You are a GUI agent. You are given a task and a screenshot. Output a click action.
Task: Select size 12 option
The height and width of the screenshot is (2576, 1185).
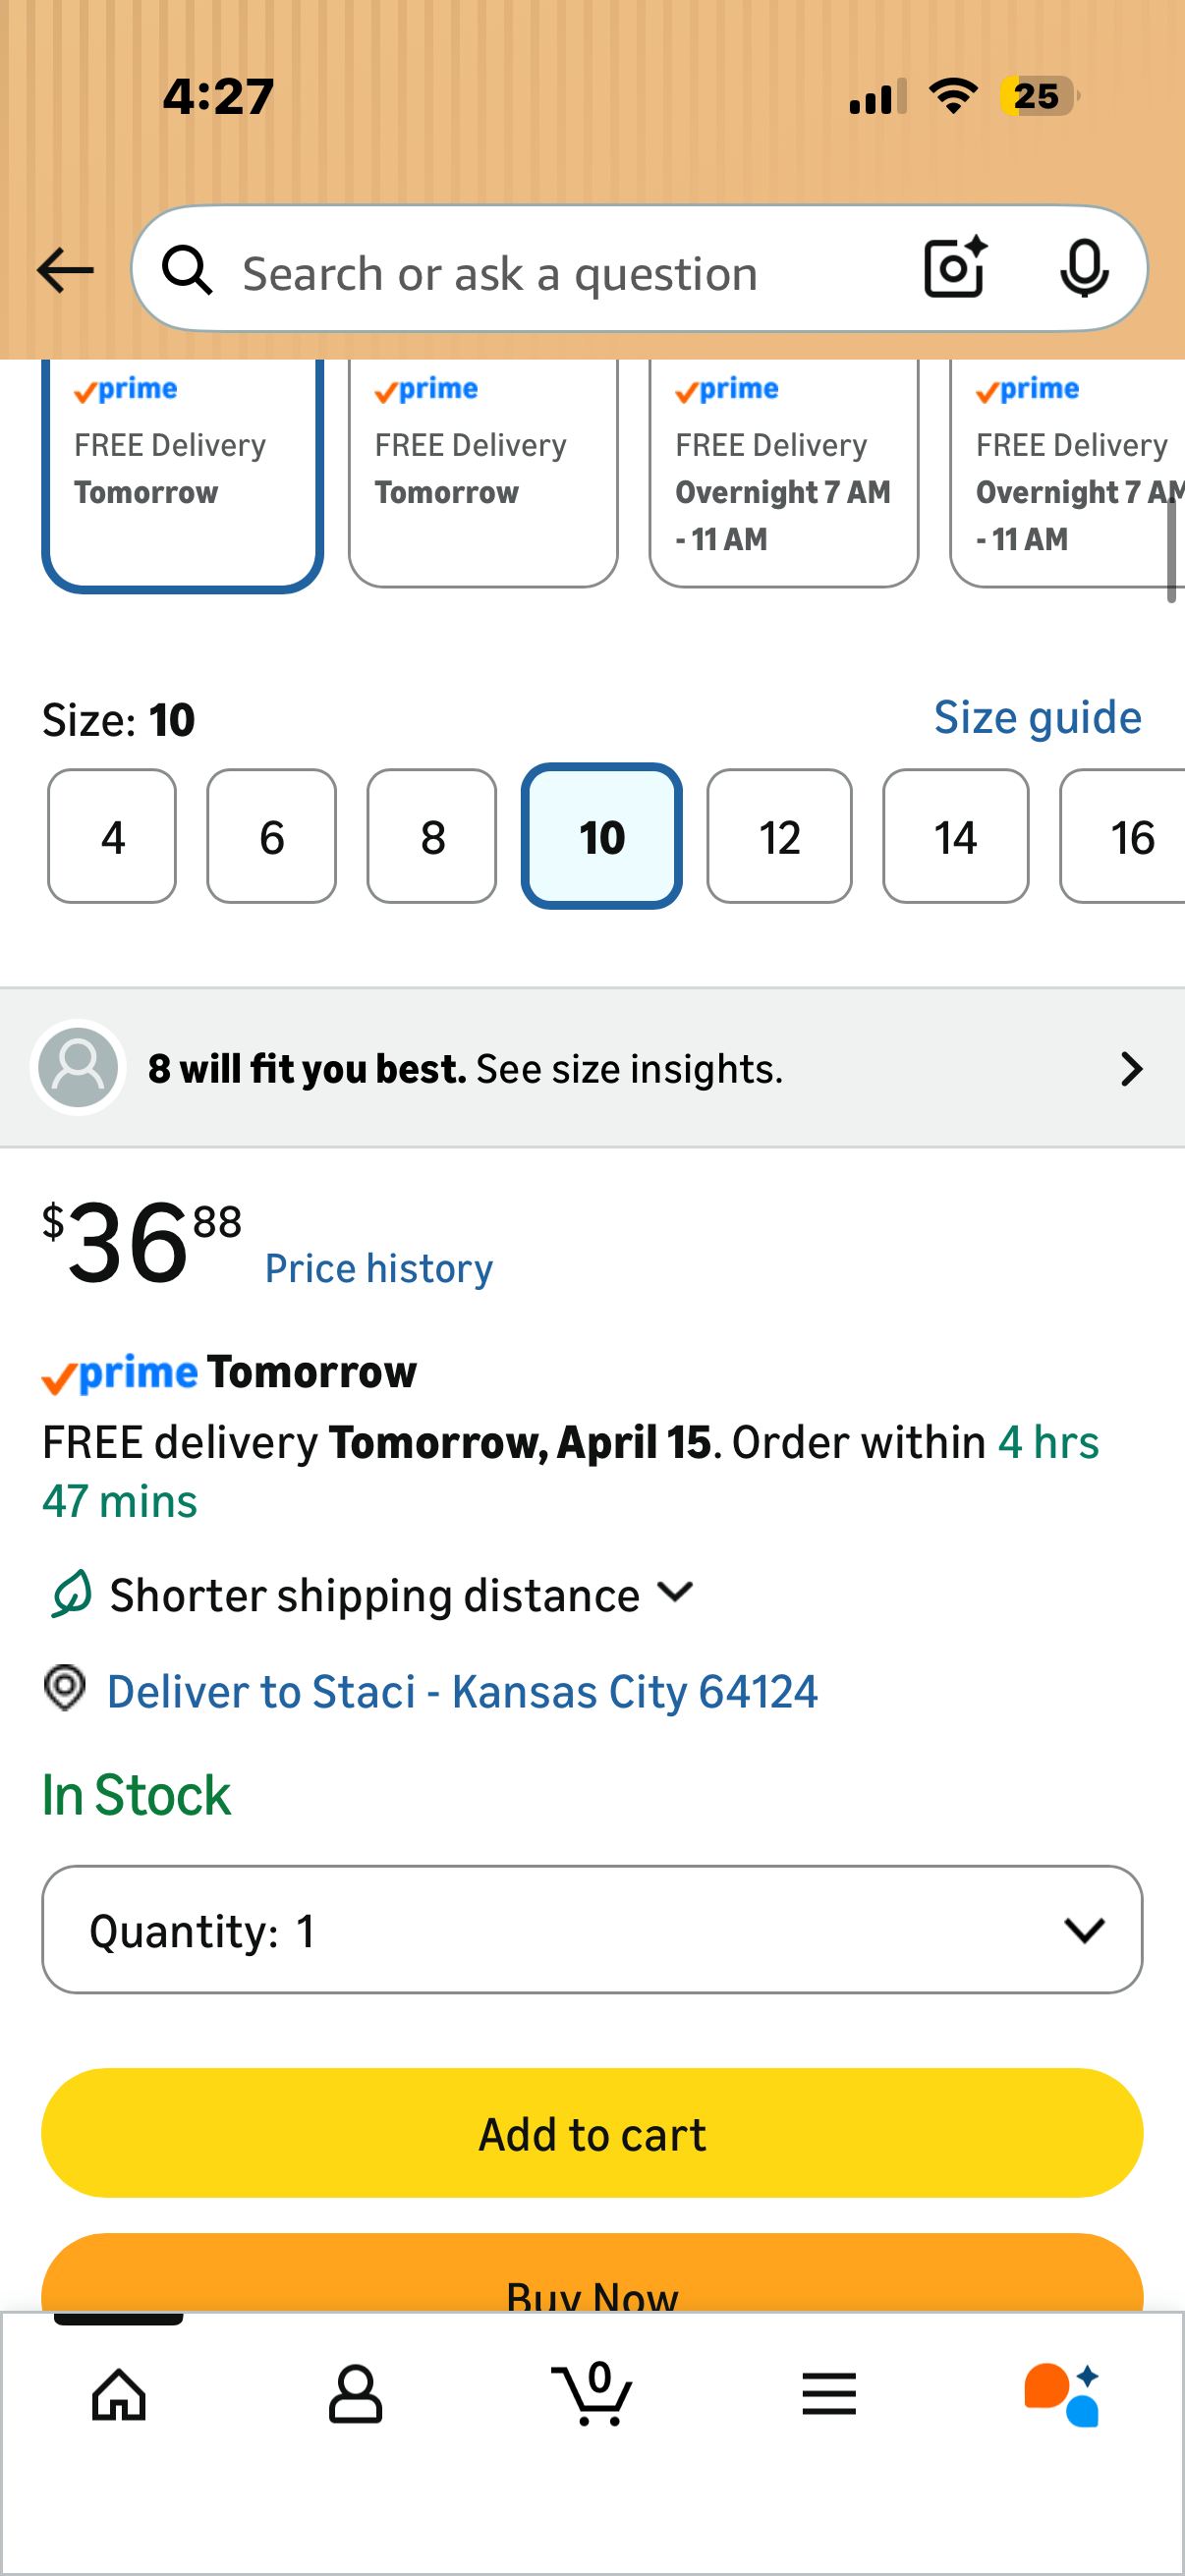(x=780, y=836)
